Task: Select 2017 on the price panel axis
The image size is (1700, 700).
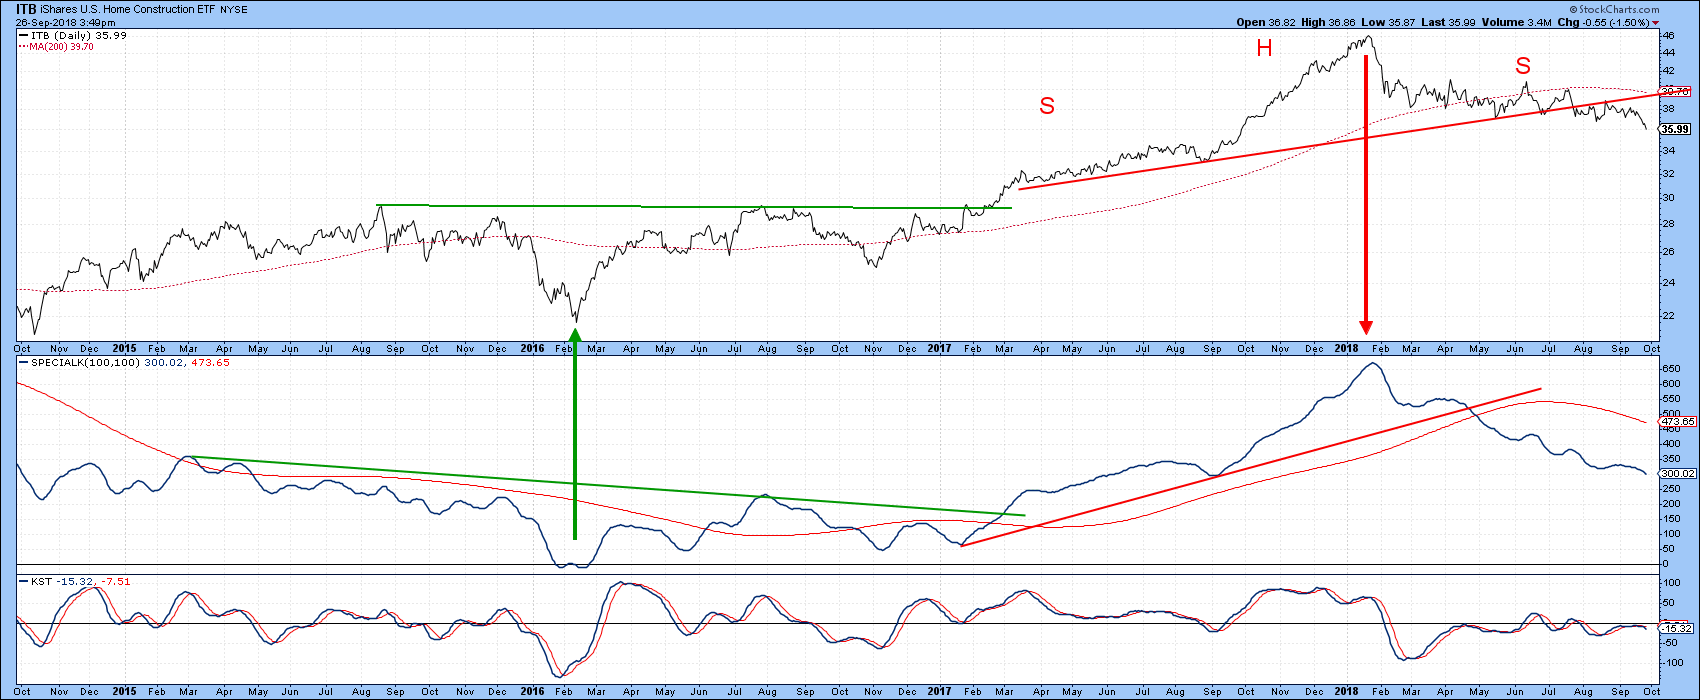Action: pos(938,348)
